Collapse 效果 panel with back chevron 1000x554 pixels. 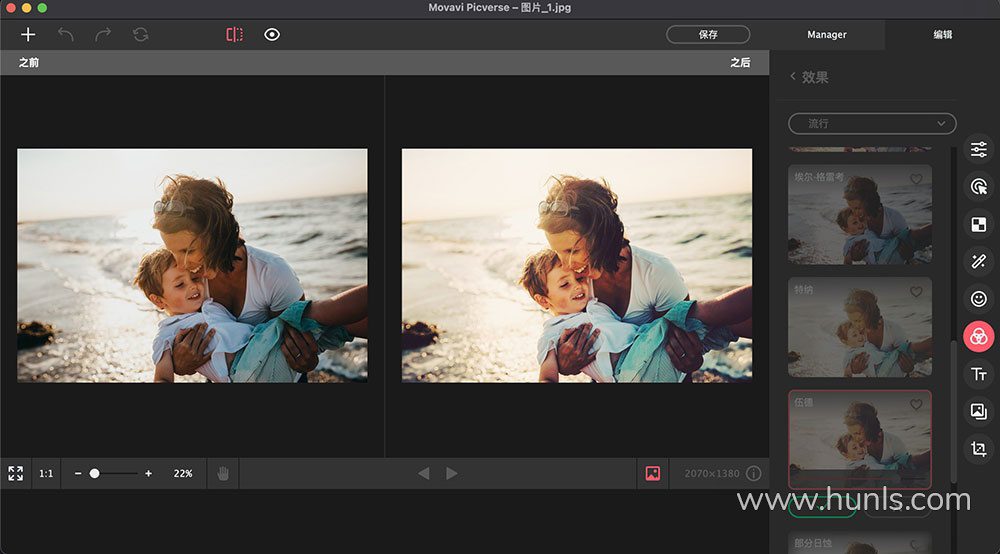tap(793, 77)
